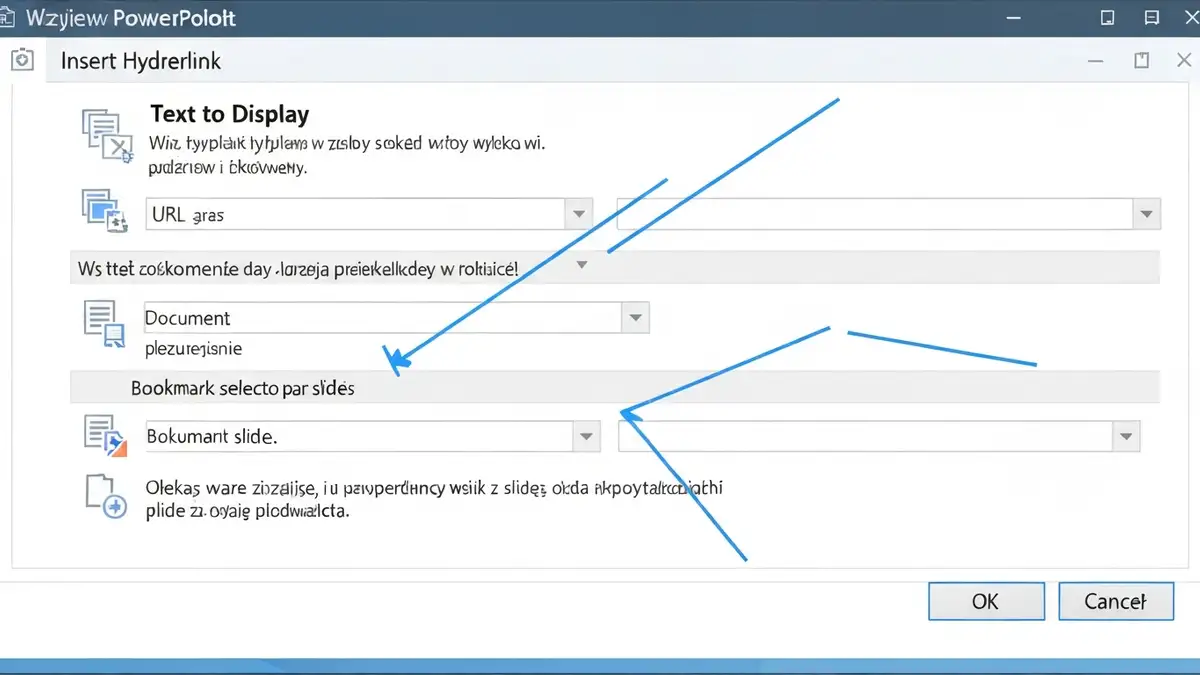Confirm with the OK button

click(986, 601)
